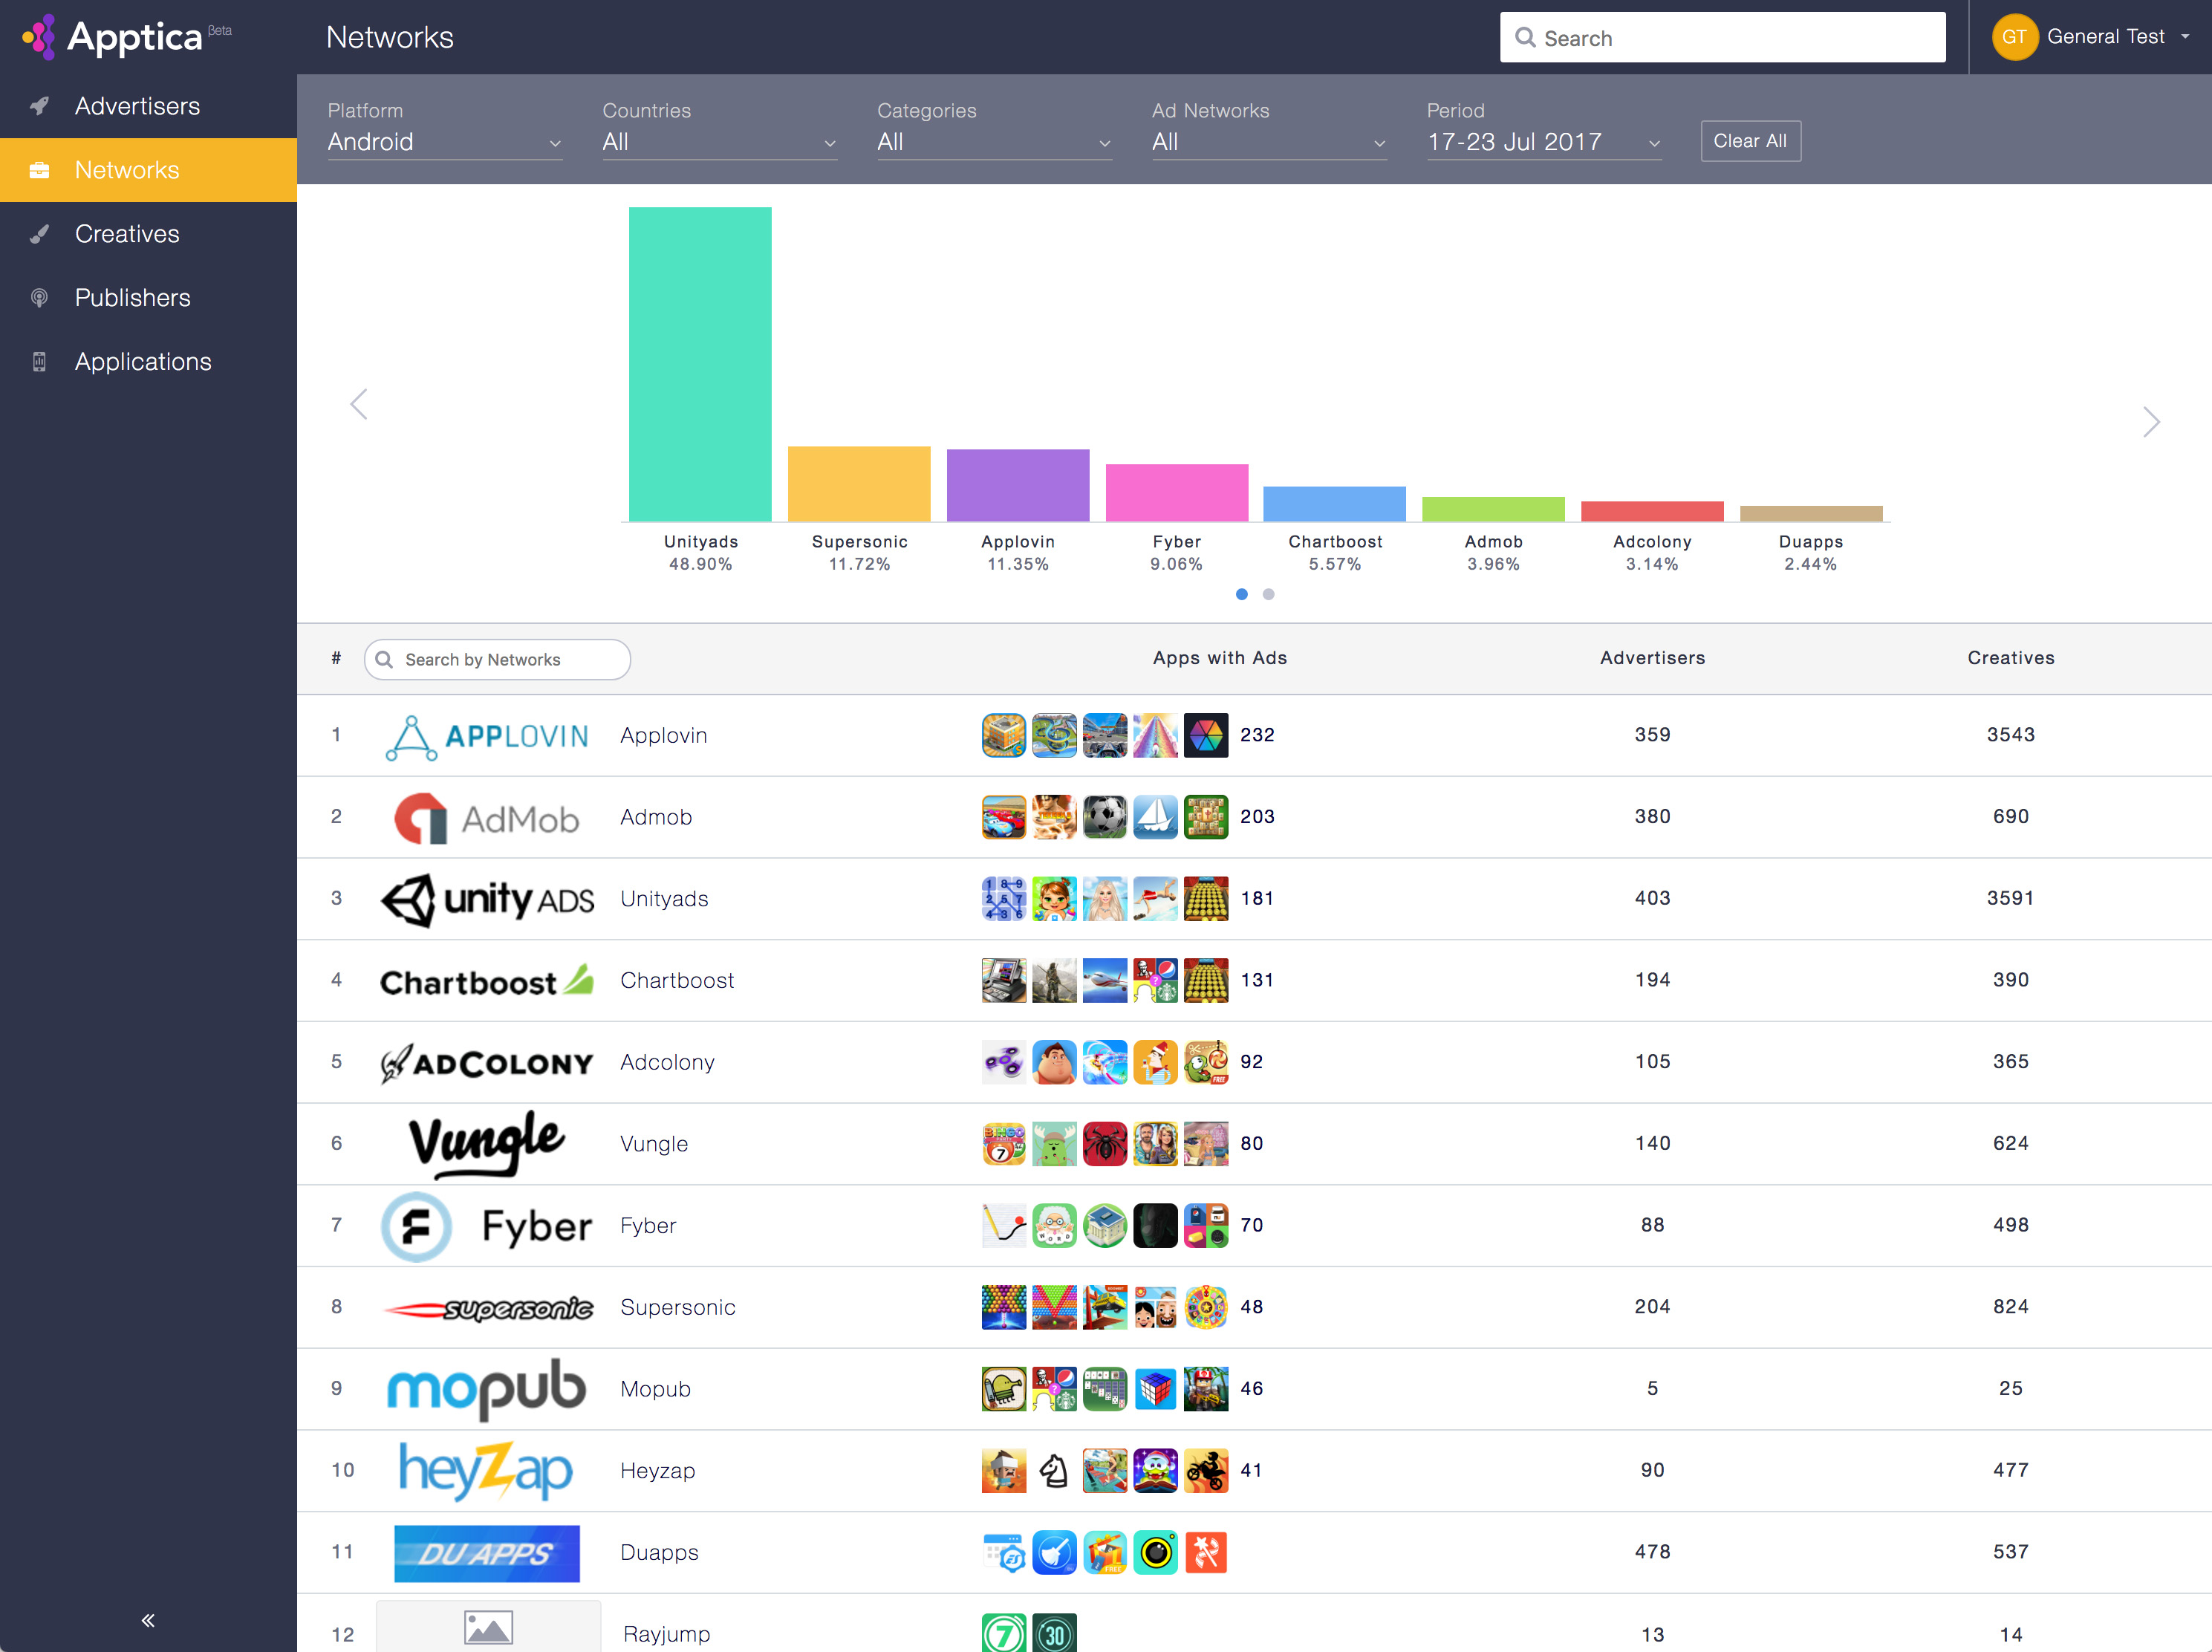Click the Search by Networks field

coord(497,660)
